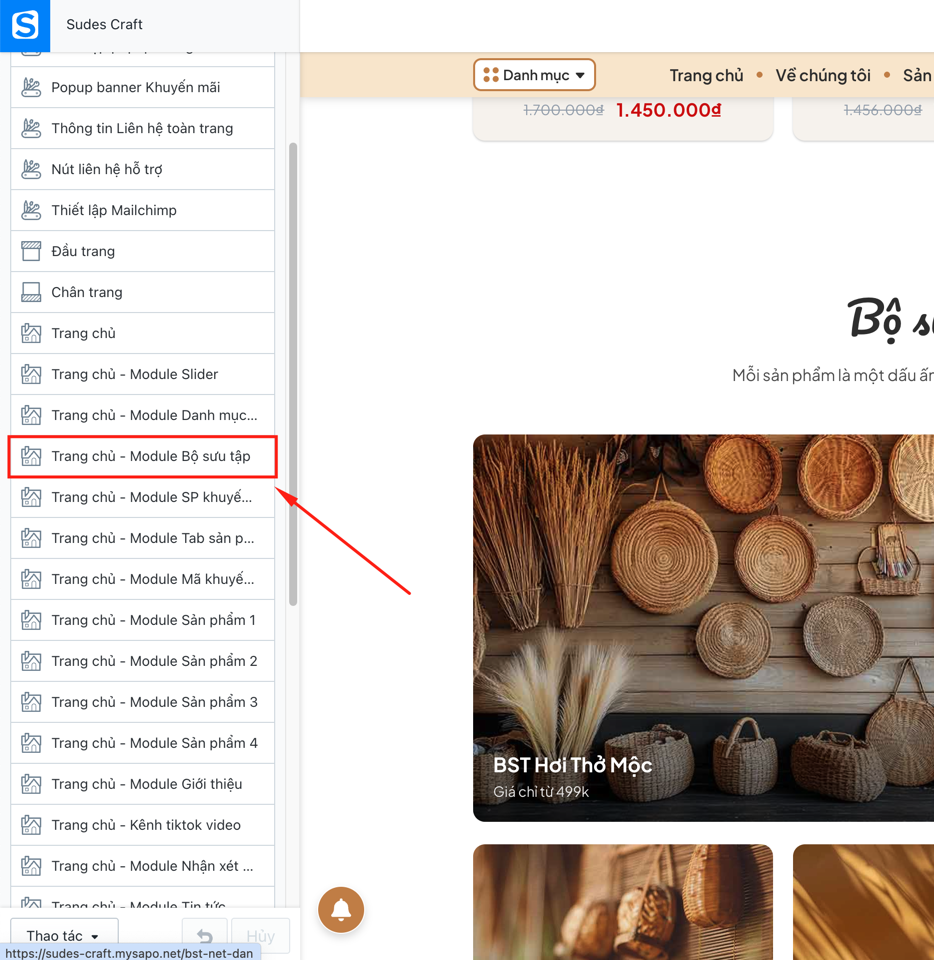Open Trang chủ - Module Tab sản p...
Image resolution: width=934 pixels, height=960 pixels.
[x=143, y=539]
